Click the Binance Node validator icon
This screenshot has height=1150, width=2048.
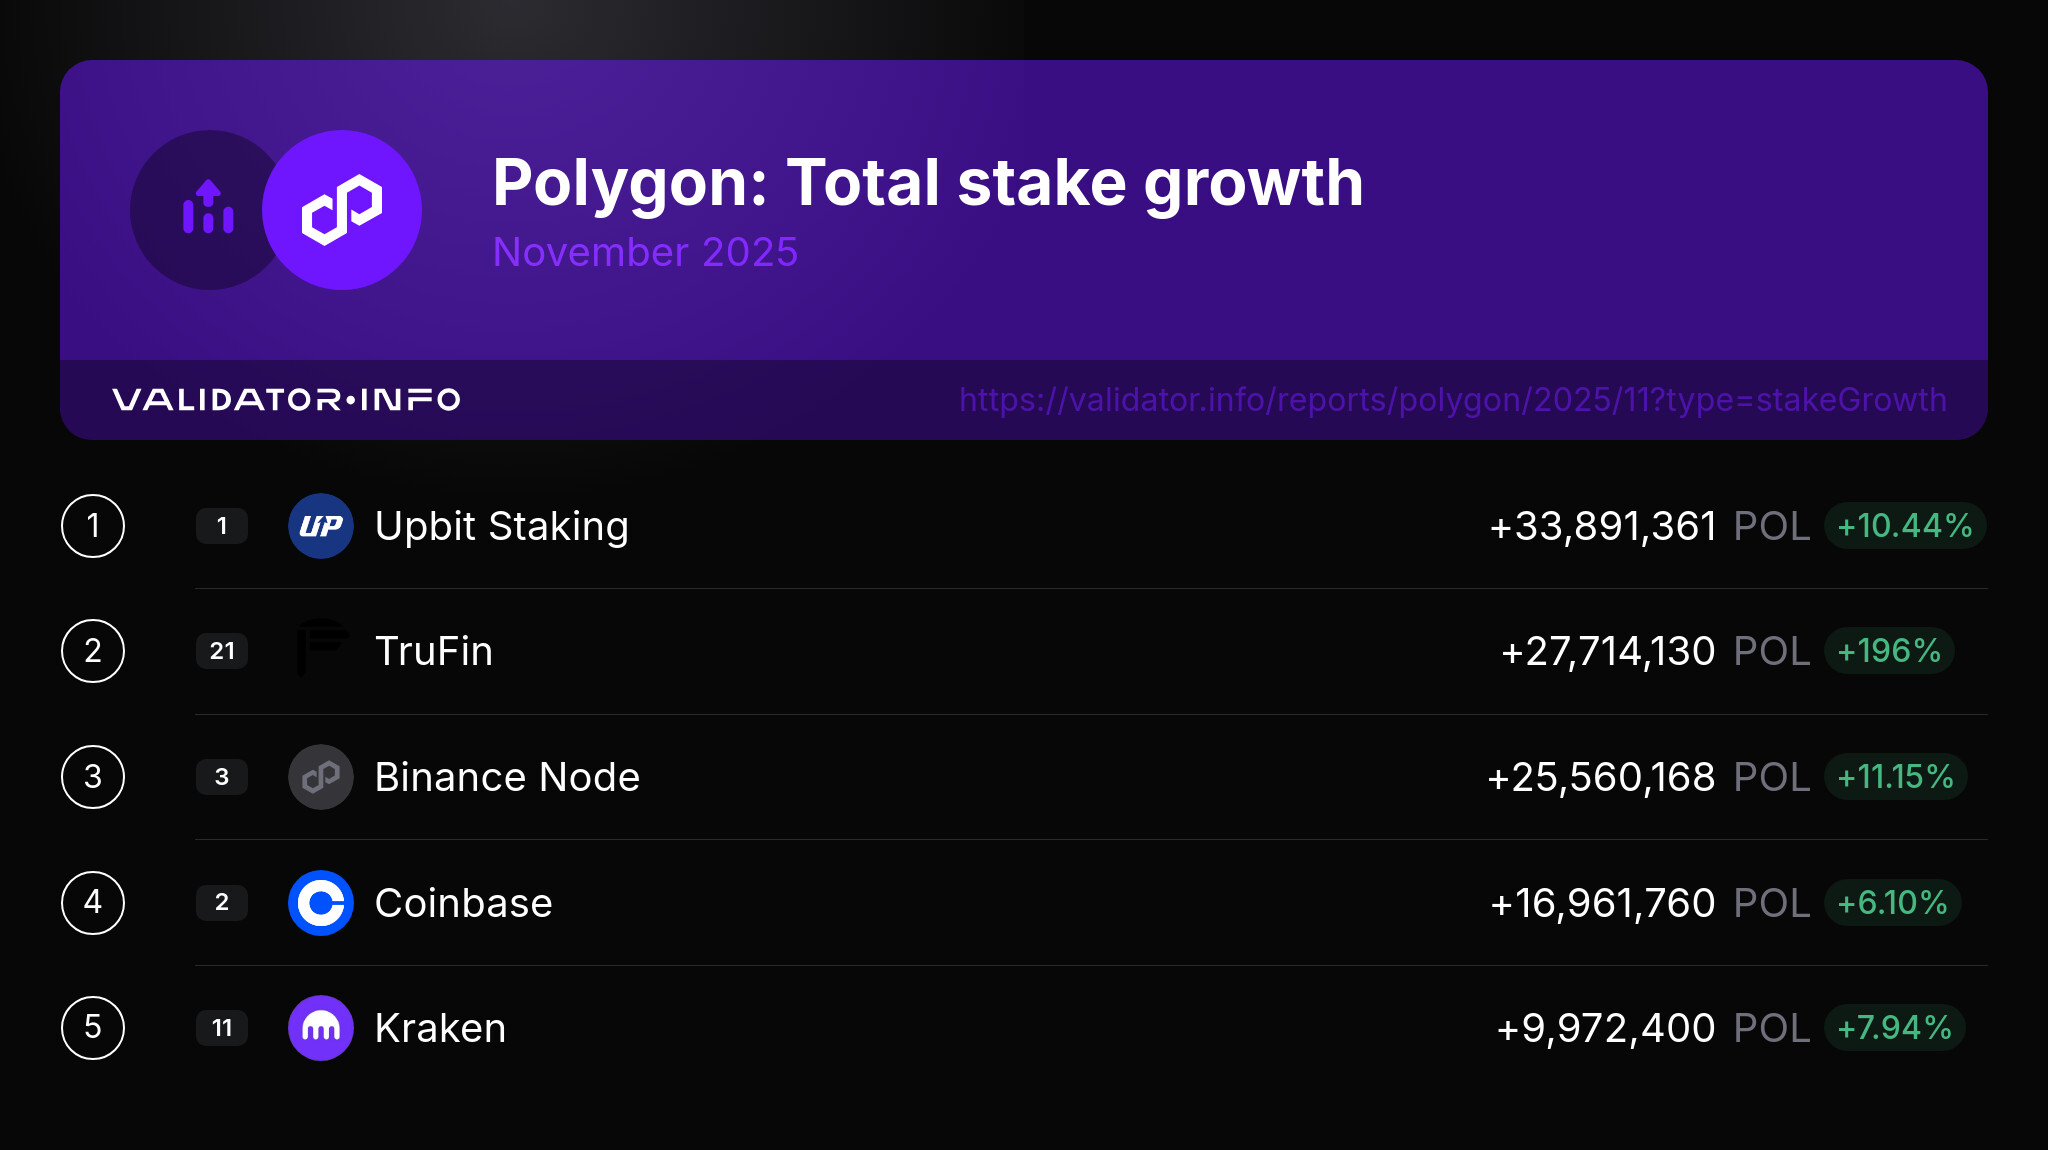tap(321, 777)
